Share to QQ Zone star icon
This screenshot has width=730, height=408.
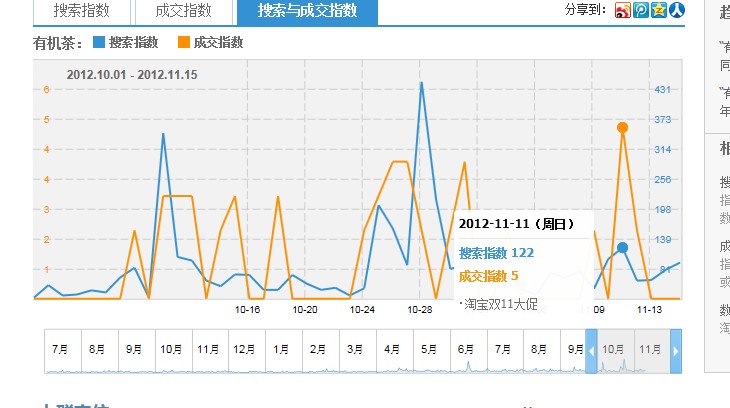point(658,11)
